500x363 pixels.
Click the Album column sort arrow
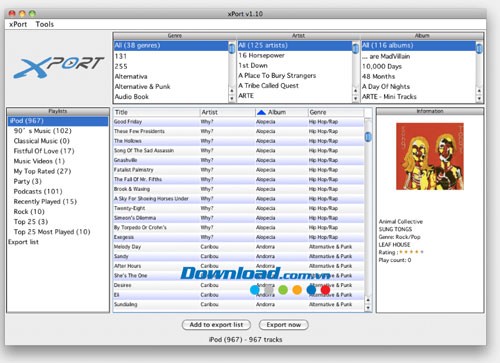262,112
